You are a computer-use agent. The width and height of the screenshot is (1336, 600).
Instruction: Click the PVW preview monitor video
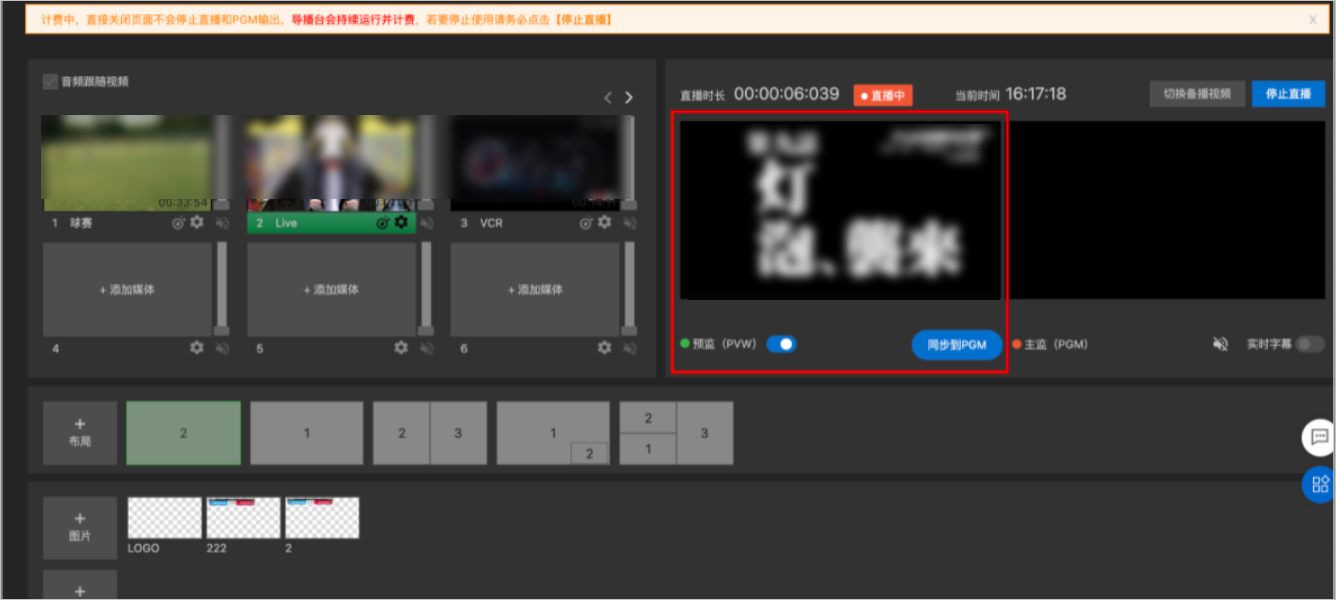840,210
